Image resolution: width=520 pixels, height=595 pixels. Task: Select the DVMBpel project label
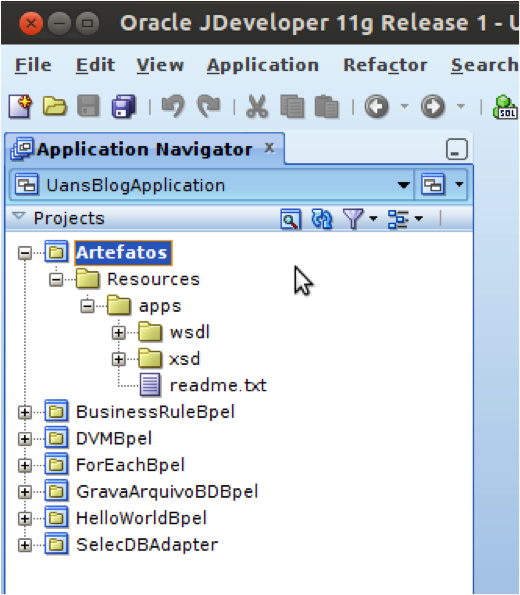click(114, 439)
